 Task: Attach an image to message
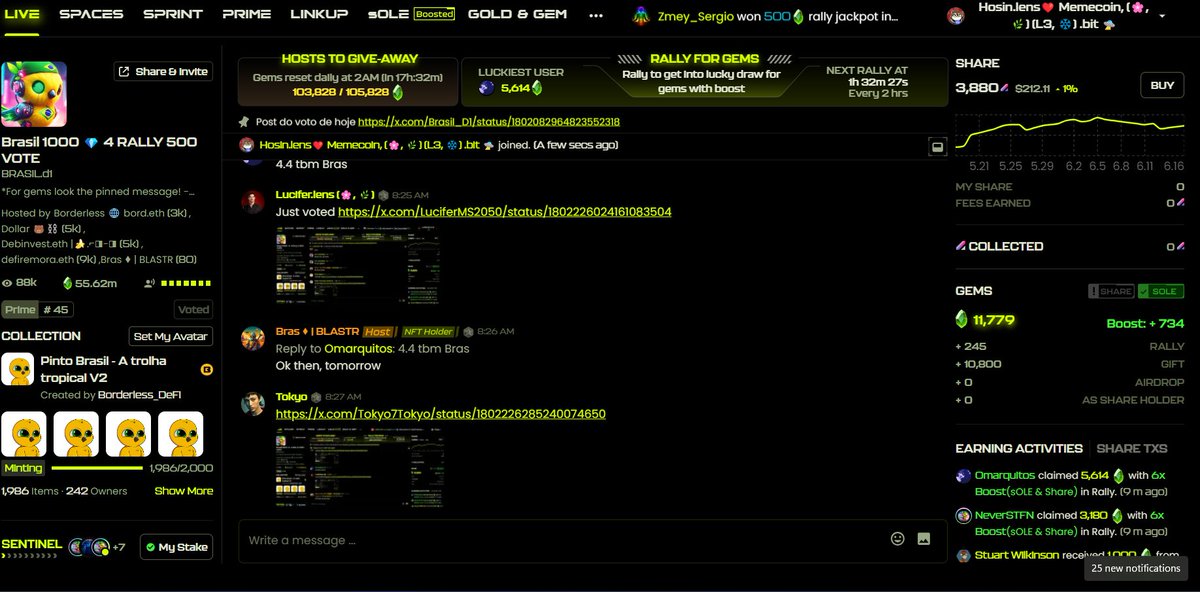click(x=923, y=539)
